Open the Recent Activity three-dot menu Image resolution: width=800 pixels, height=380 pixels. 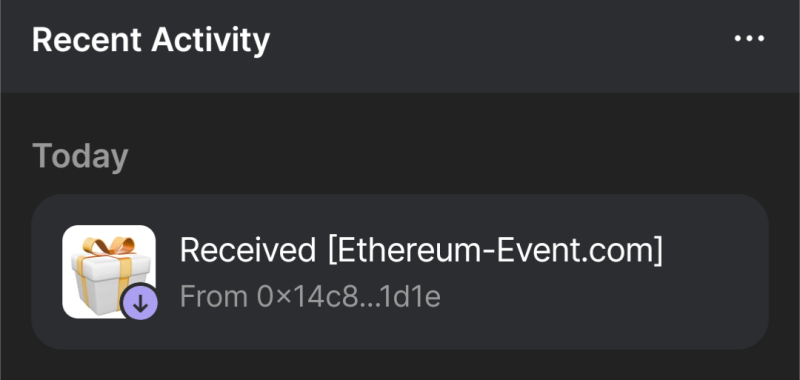749,38
